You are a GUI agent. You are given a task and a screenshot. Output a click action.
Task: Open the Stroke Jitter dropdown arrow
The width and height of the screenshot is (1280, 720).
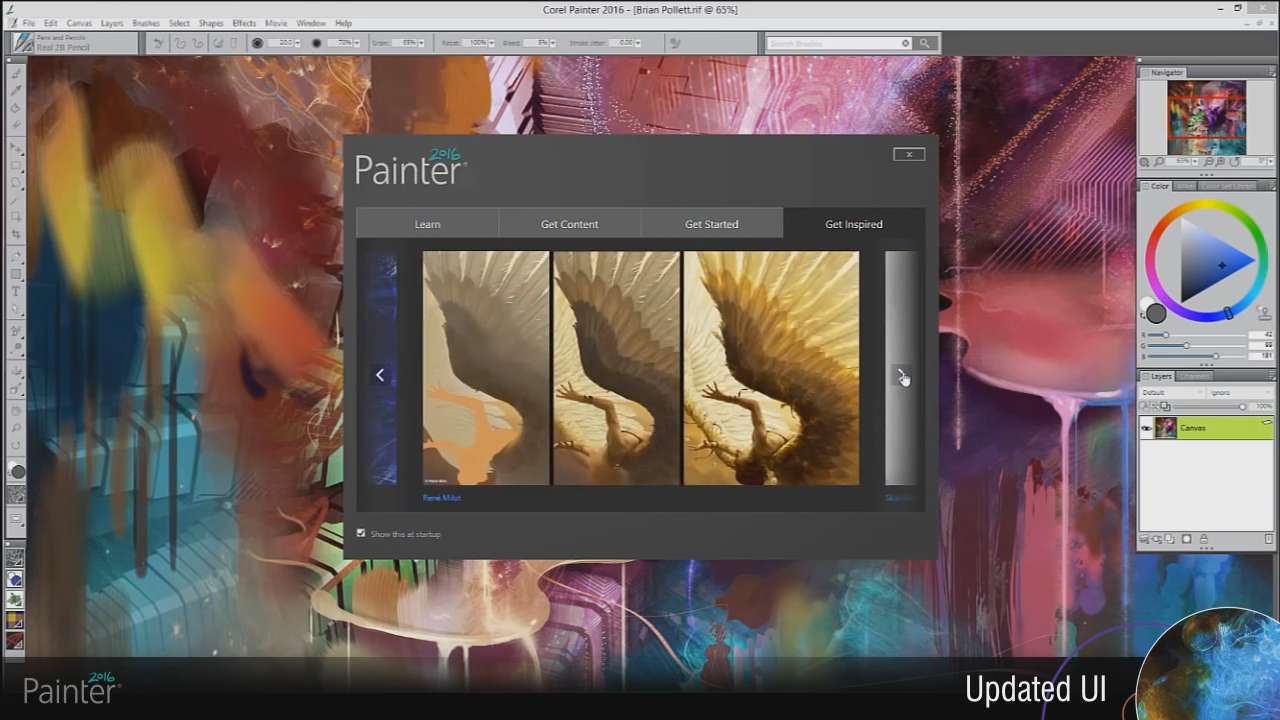pos(637,43)
